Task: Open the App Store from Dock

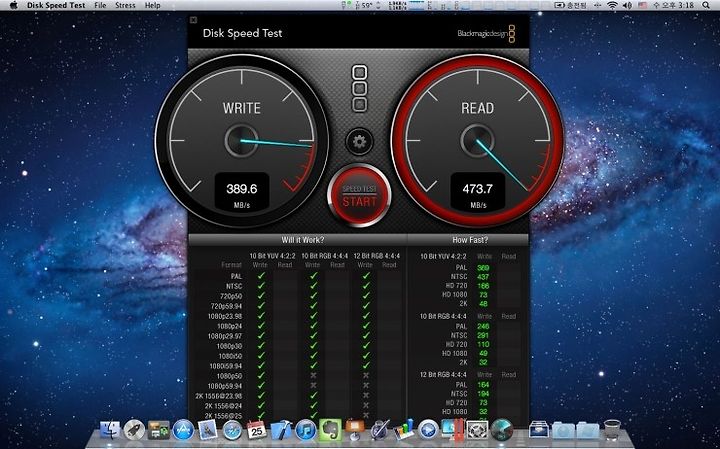Action: tap(183, 430)
